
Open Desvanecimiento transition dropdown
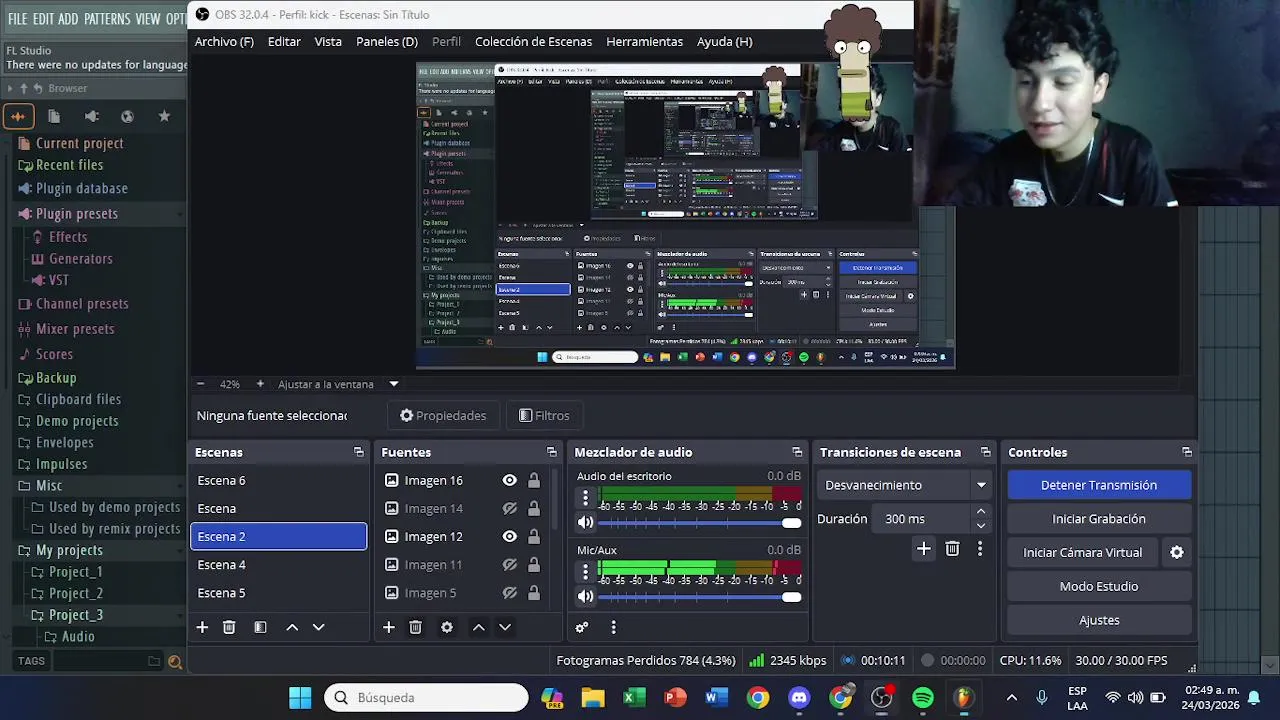pyautogui.click(x=905, y=485)
